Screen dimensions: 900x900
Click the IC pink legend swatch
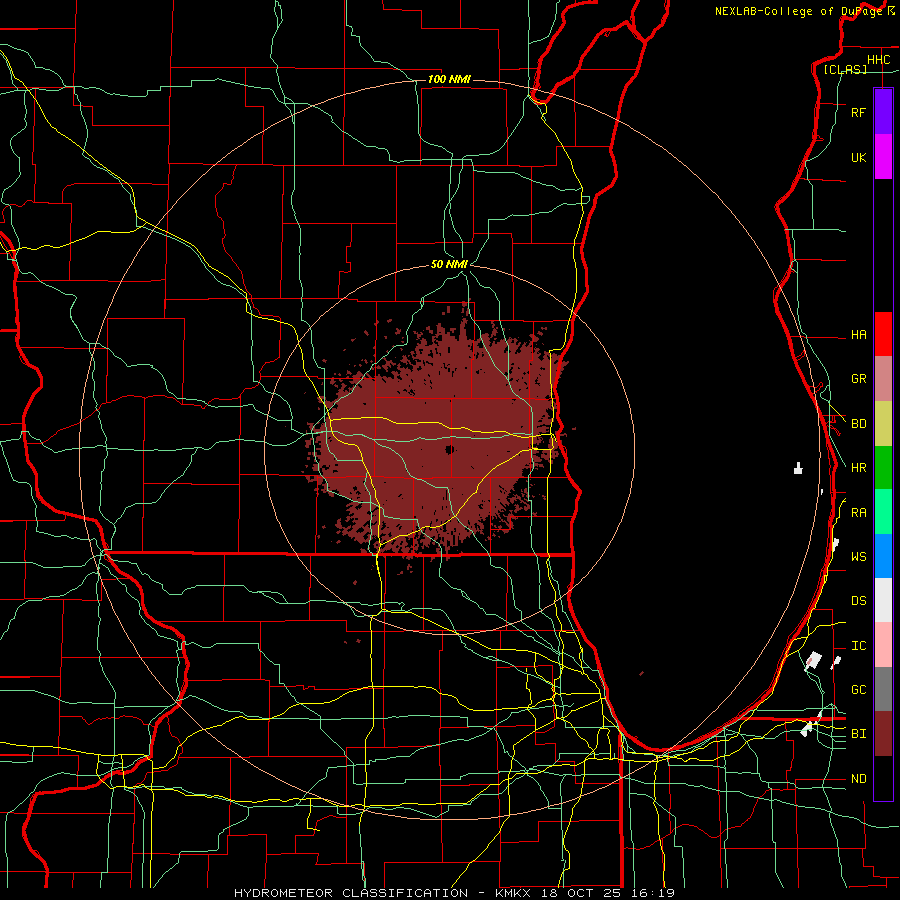point(883,645)
